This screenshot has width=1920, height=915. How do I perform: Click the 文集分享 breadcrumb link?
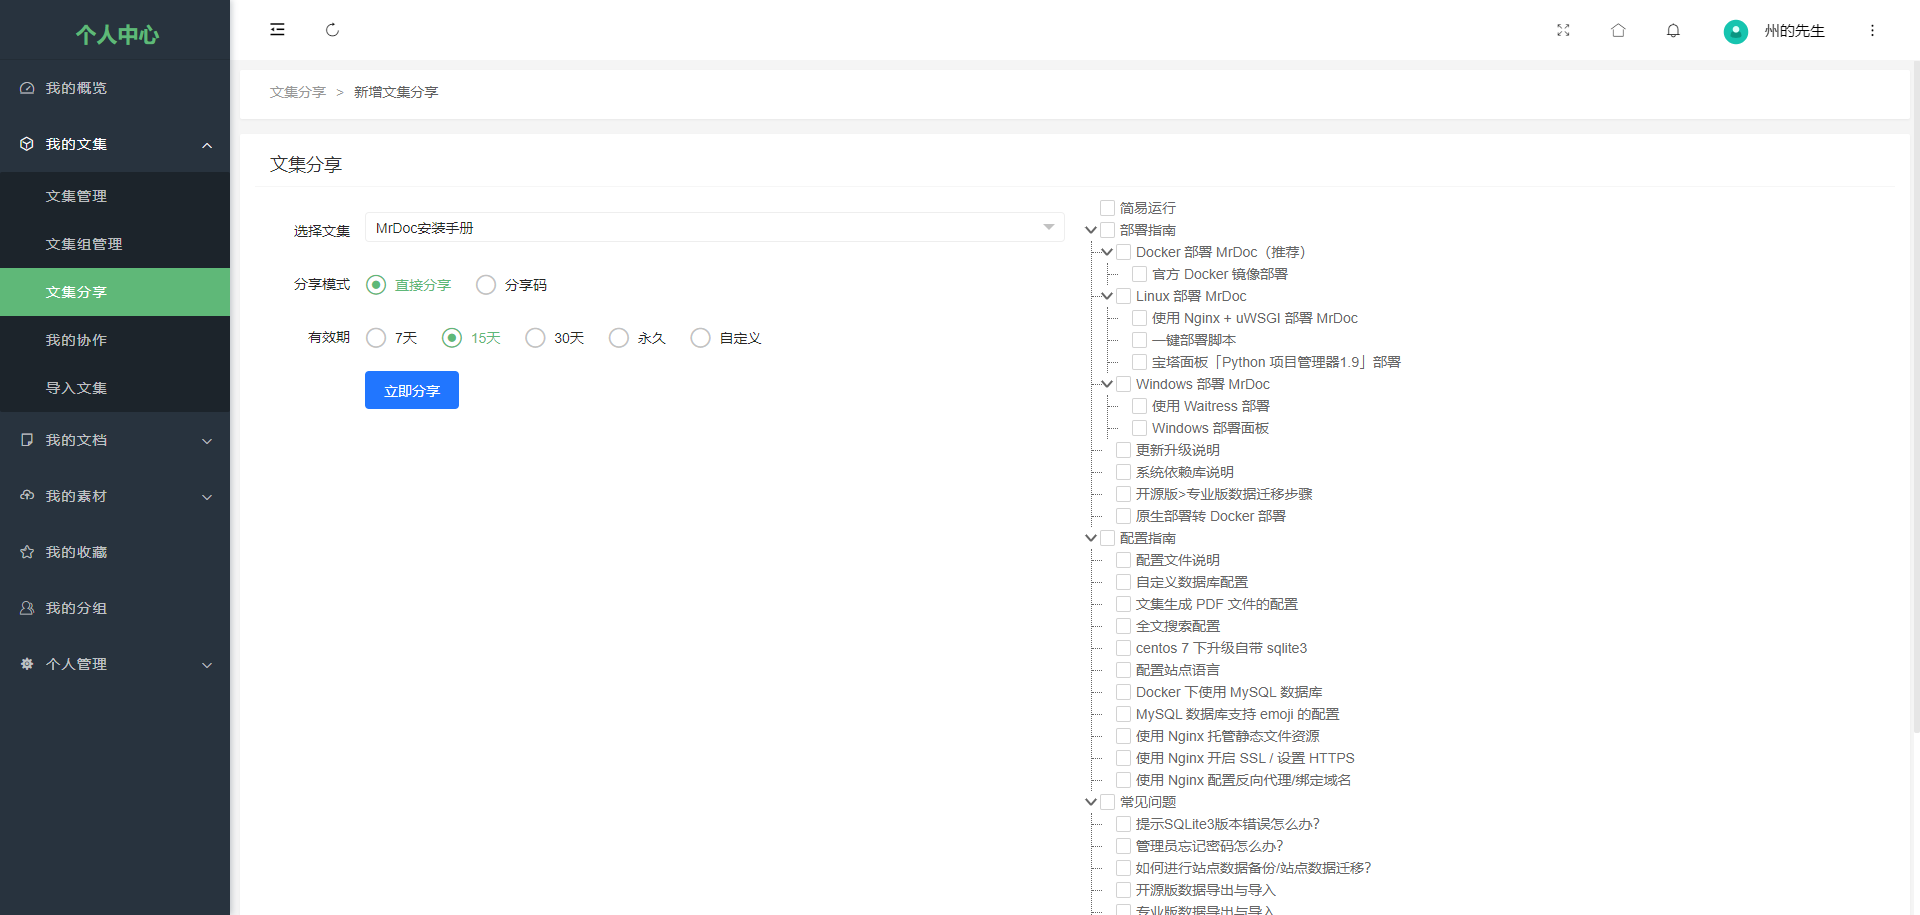pyautogui.click(x=297, y=92)
